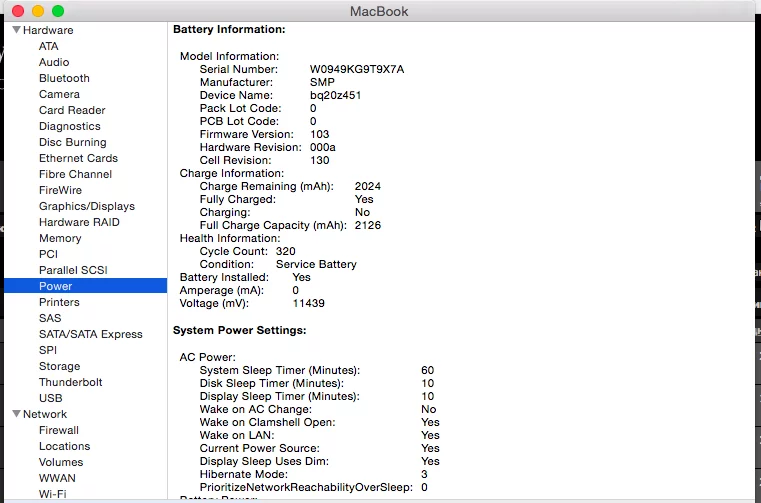The height and width of the screenshot is (503, 761).
Task: Open the Card Reader section
Action: click(x=72, y=110)
